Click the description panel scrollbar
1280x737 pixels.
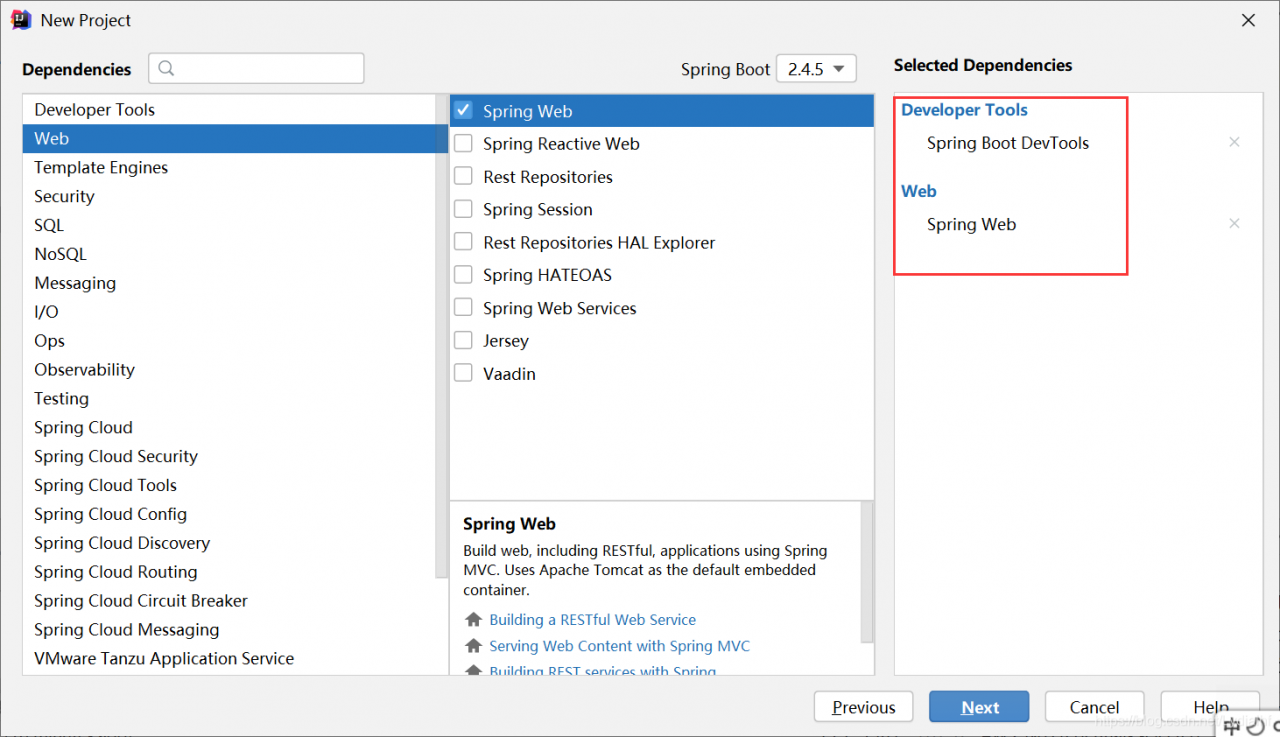(867, 570)
